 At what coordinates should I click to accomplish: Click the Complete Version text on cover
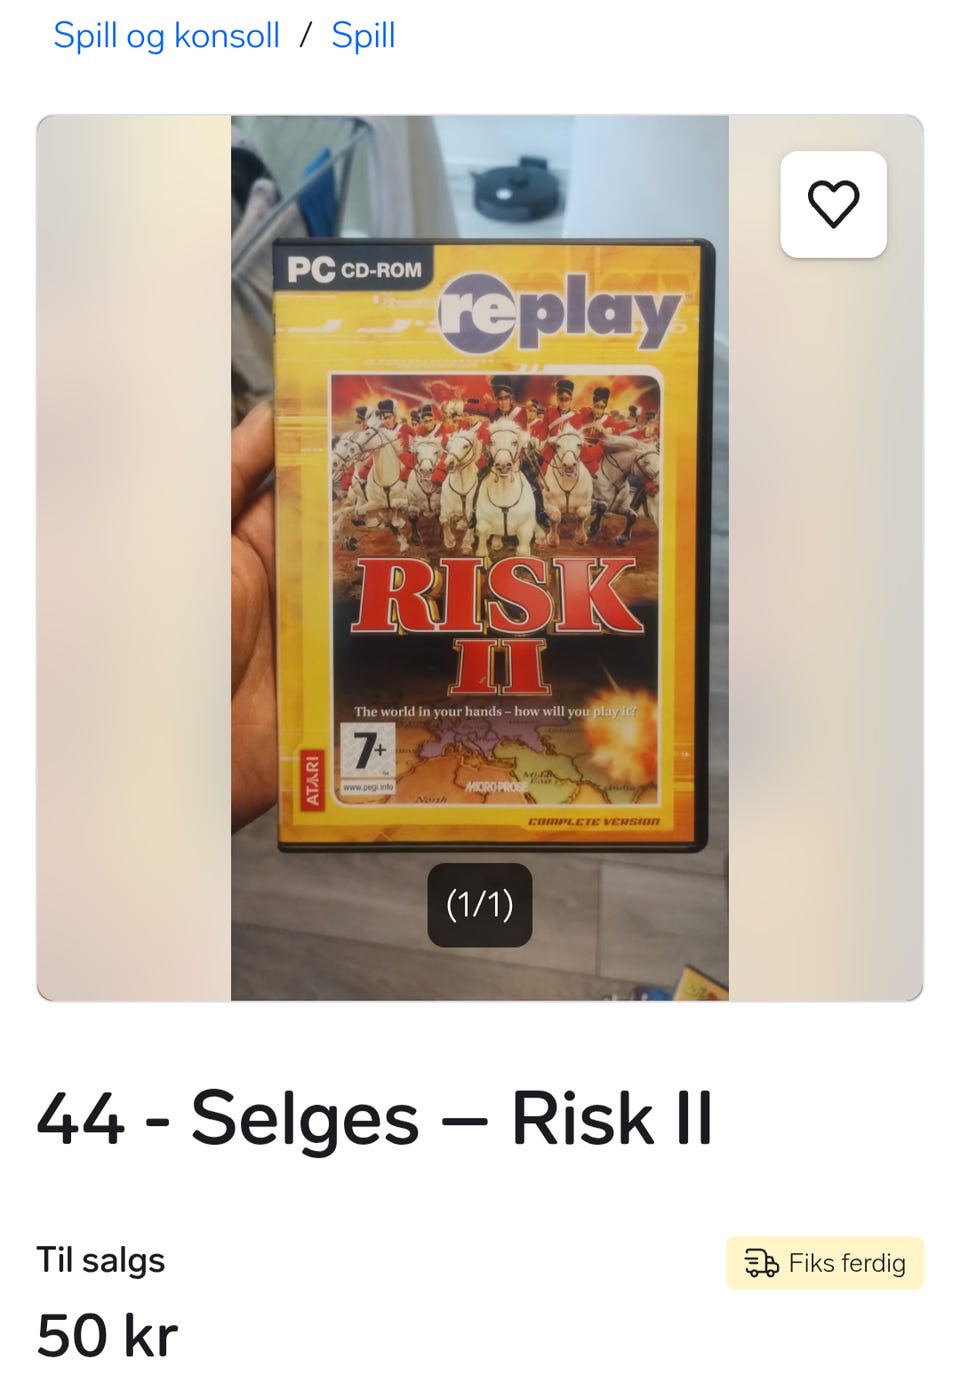pos(593,822)
